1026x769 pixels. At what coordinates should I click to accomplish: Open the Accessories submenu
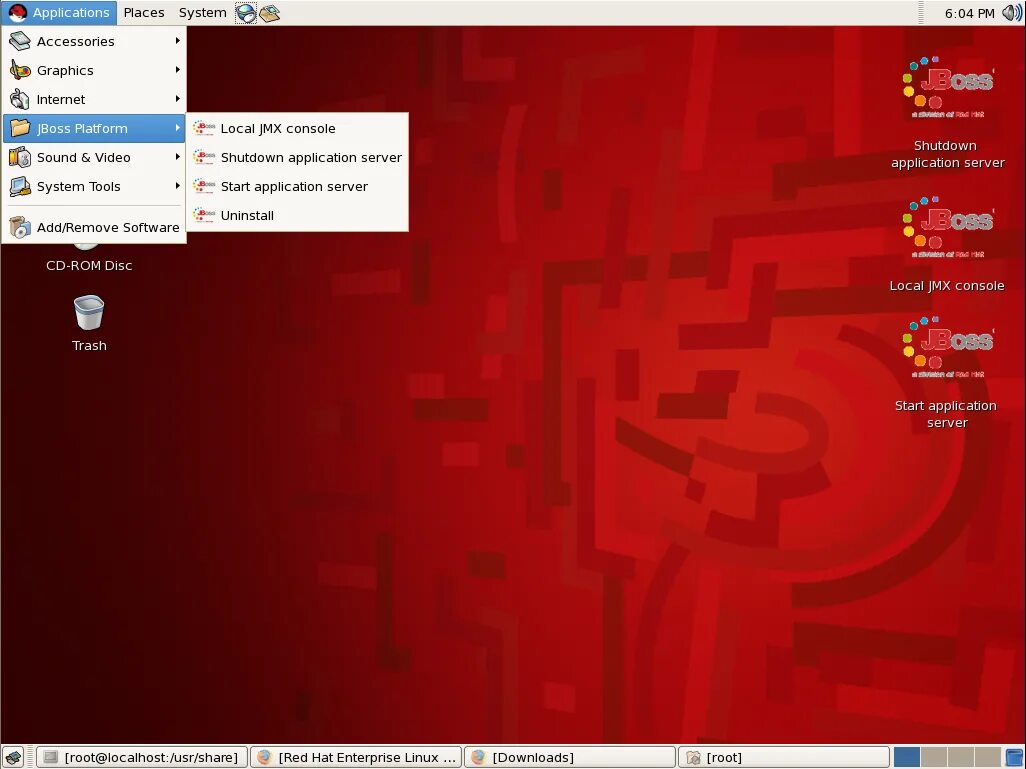pyautogui.click(x=94, y=41)
